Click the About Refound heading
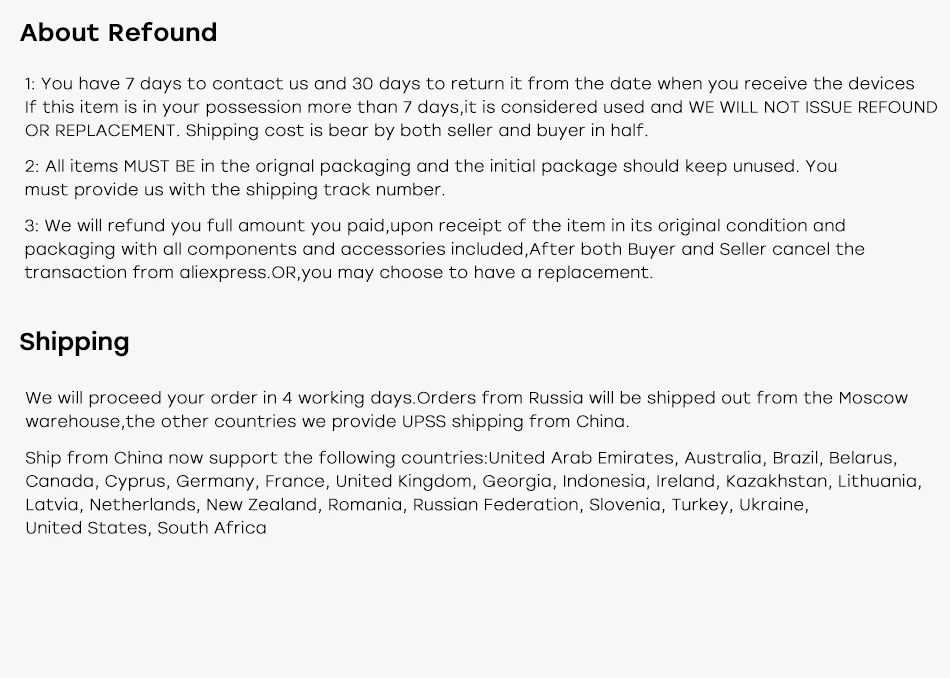The width and height of the screenshot is (950, 678). tap(118, 33)
